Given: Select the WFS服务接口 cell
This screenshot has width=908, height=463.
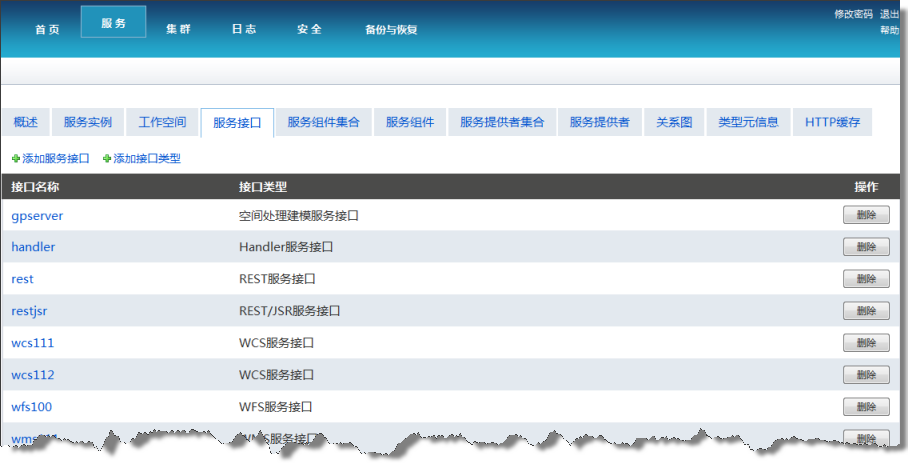Looking at the screenshot, I should pyautogui.click(x=276, y=407).
